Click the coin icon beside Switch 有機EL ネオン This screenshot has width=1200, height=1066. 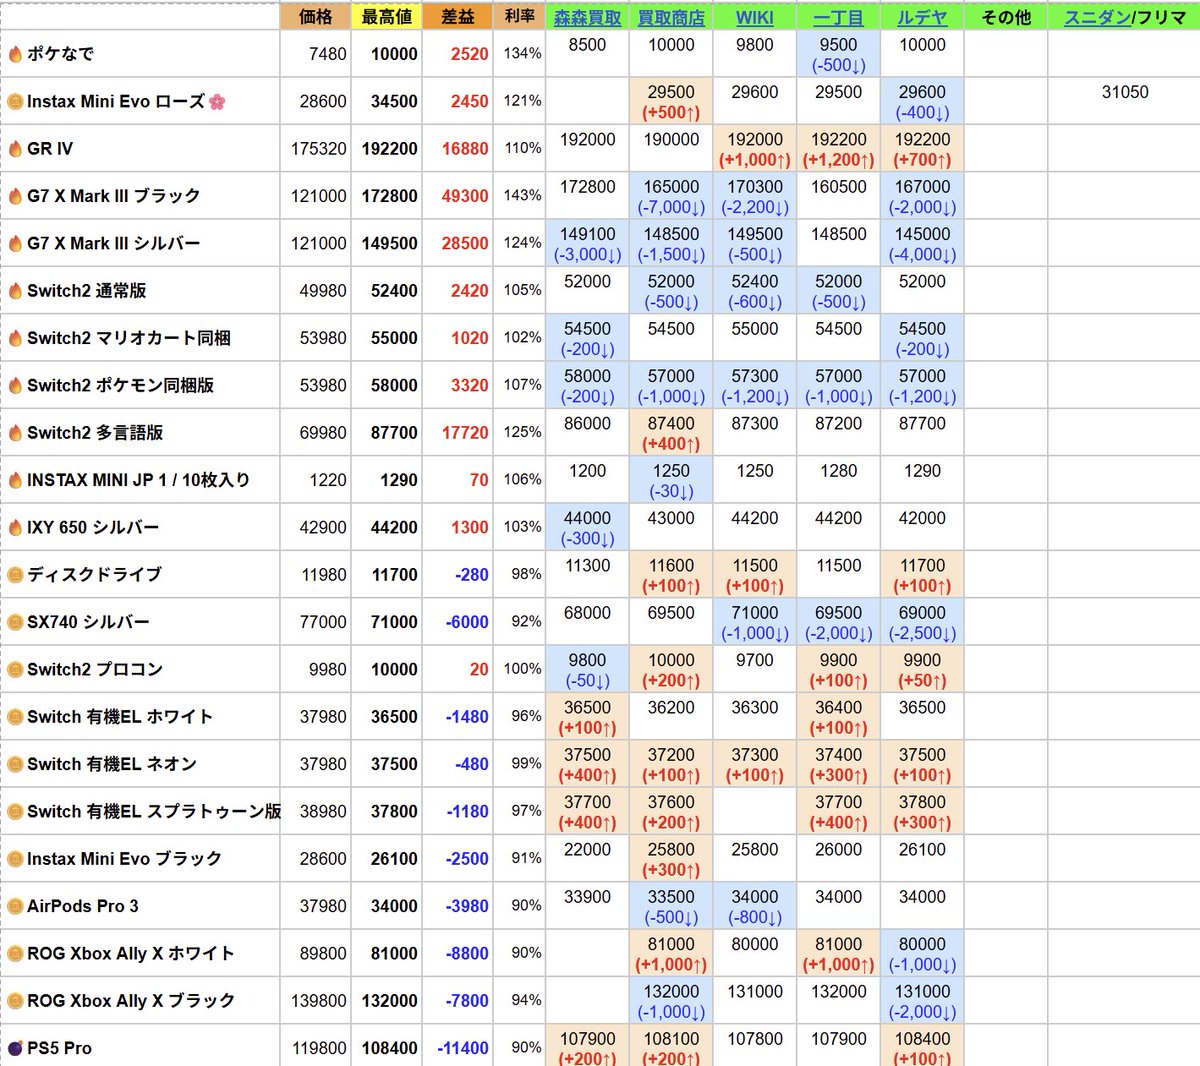tap(15, 764)
